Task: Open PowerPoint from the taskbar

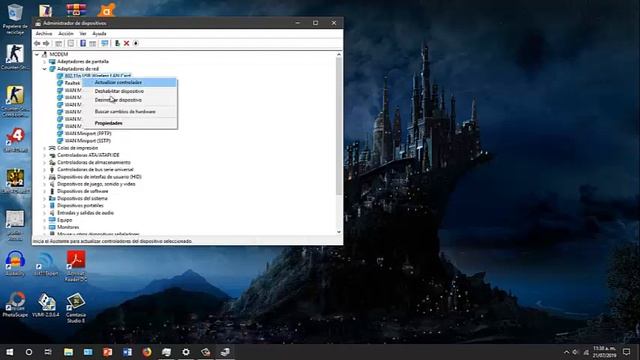Action: coord(107,352)
